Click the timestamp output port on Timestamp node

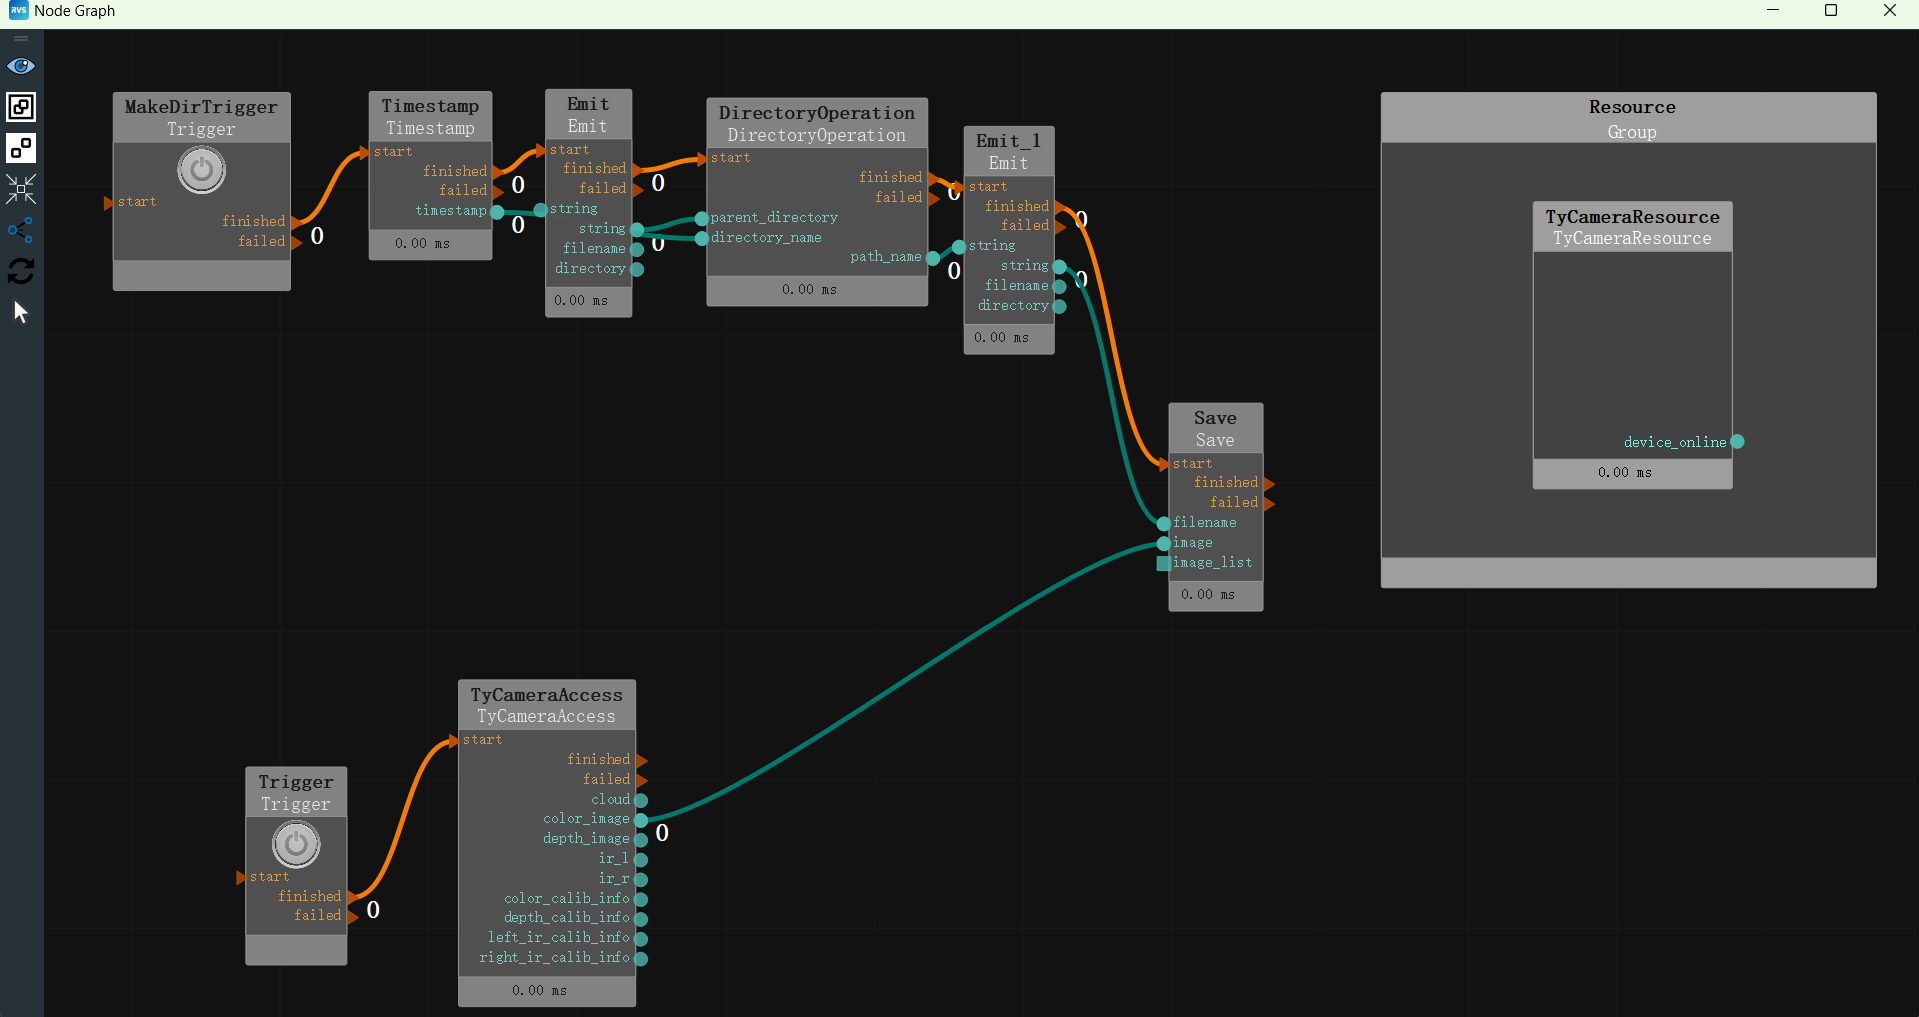497,212
